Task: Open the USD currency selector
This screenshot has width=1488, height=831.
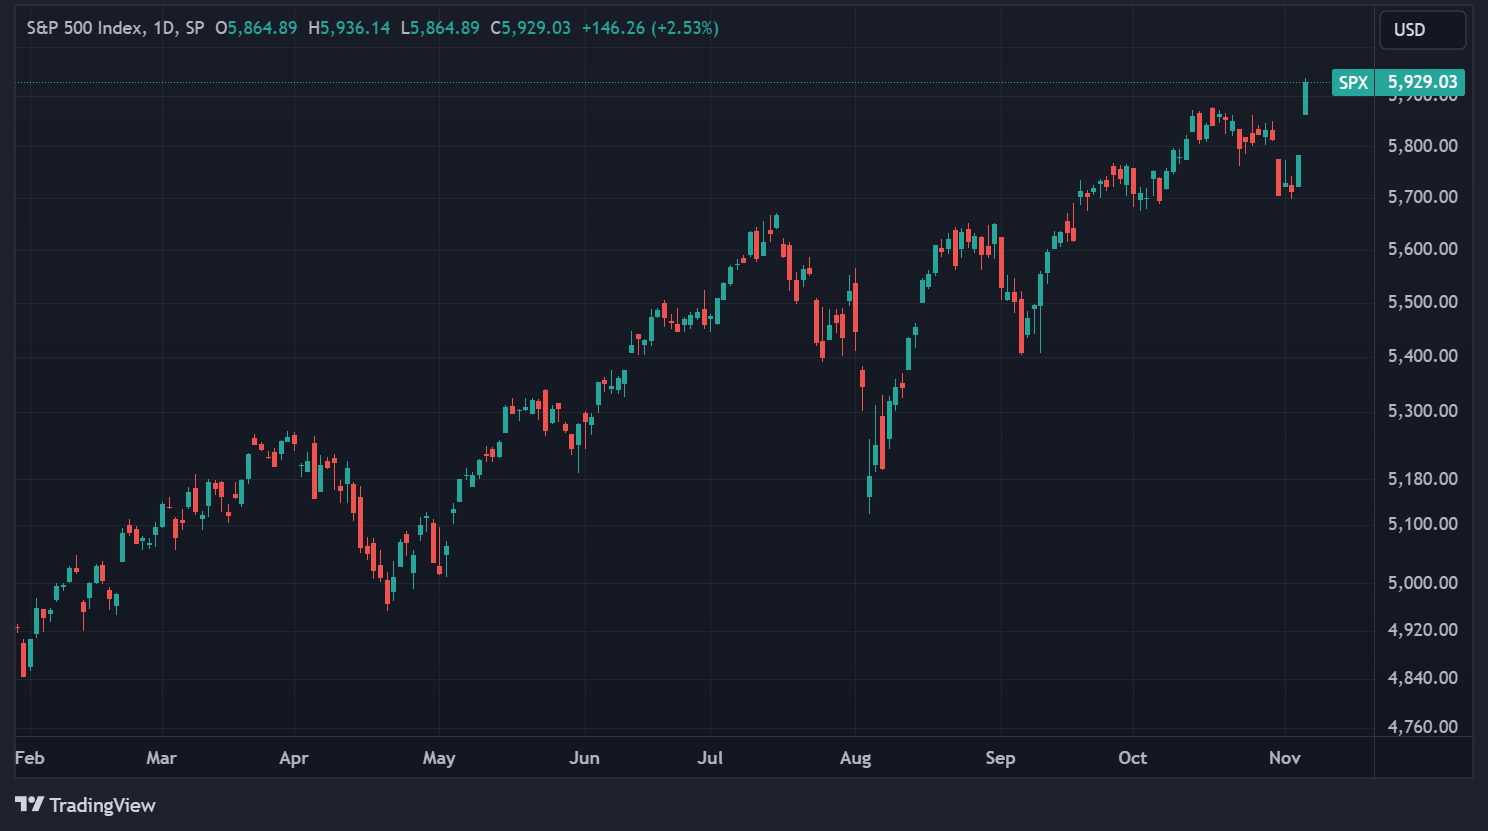Action: pyautogui.click(x=1421, y=29)
